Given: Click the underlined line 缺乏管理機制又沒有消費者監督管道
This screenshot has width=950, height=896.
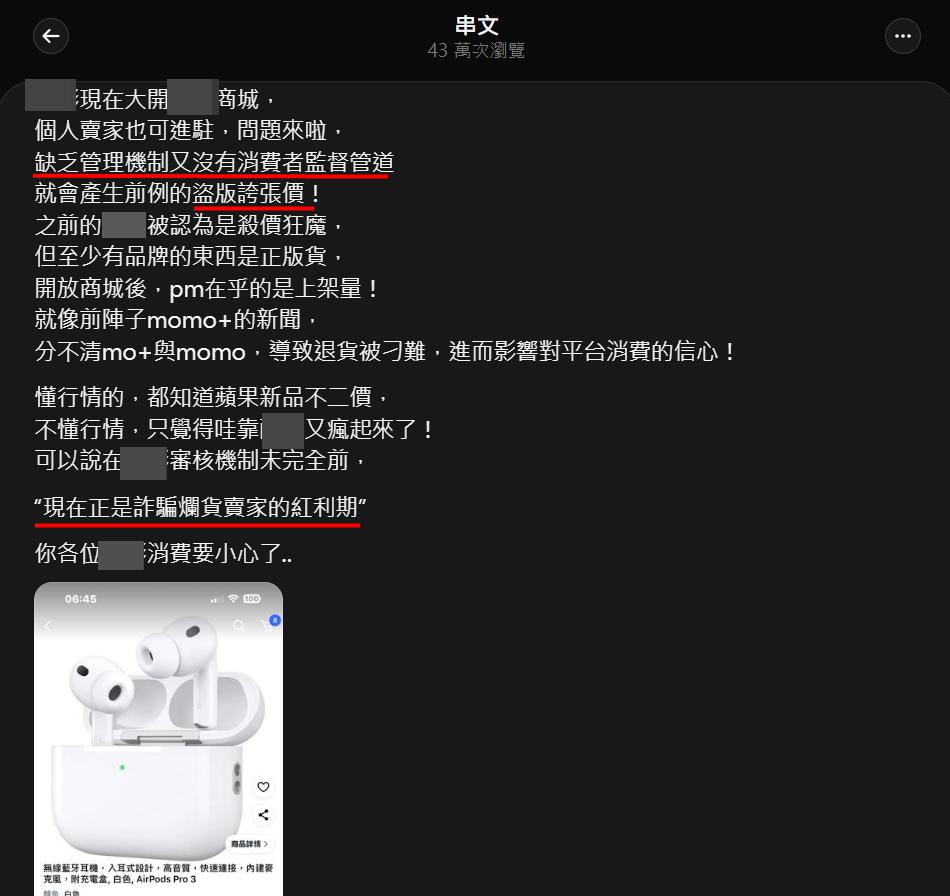Looking at the screenshot, I should pyautogui.click(x=214, y=162).
